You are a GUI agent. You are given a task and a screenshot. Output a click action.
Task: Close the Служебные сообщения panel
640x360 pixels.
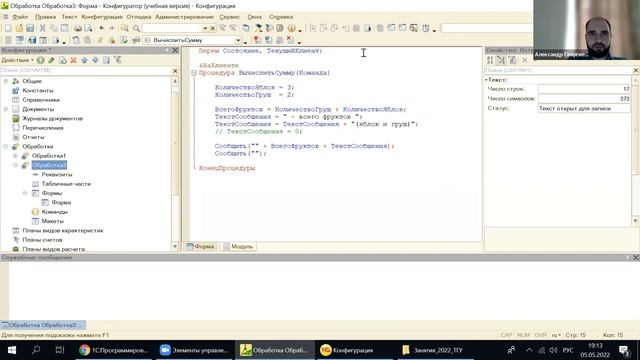click(x=636, y=258)
